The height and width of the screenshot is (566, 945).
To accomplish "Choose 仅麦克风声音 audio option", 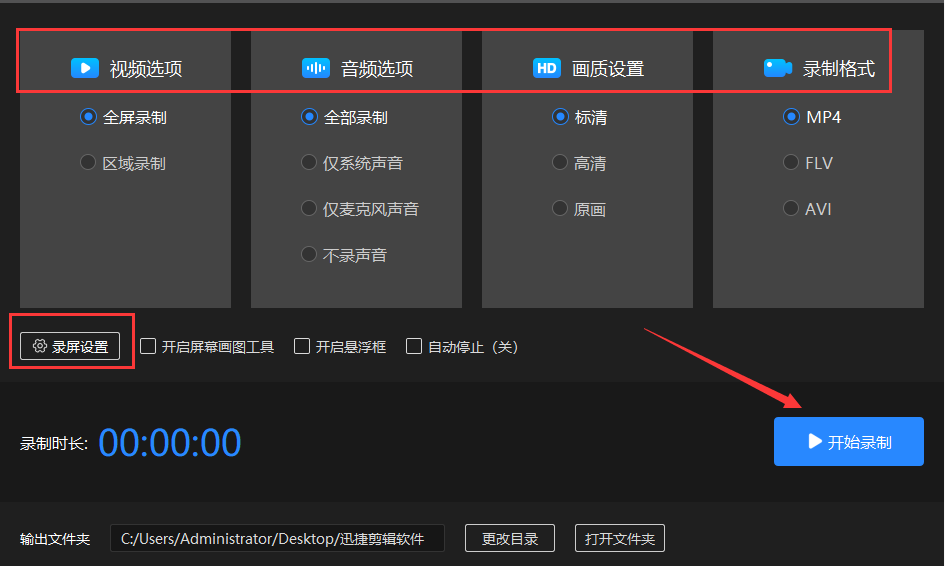I will pos(309,209).
